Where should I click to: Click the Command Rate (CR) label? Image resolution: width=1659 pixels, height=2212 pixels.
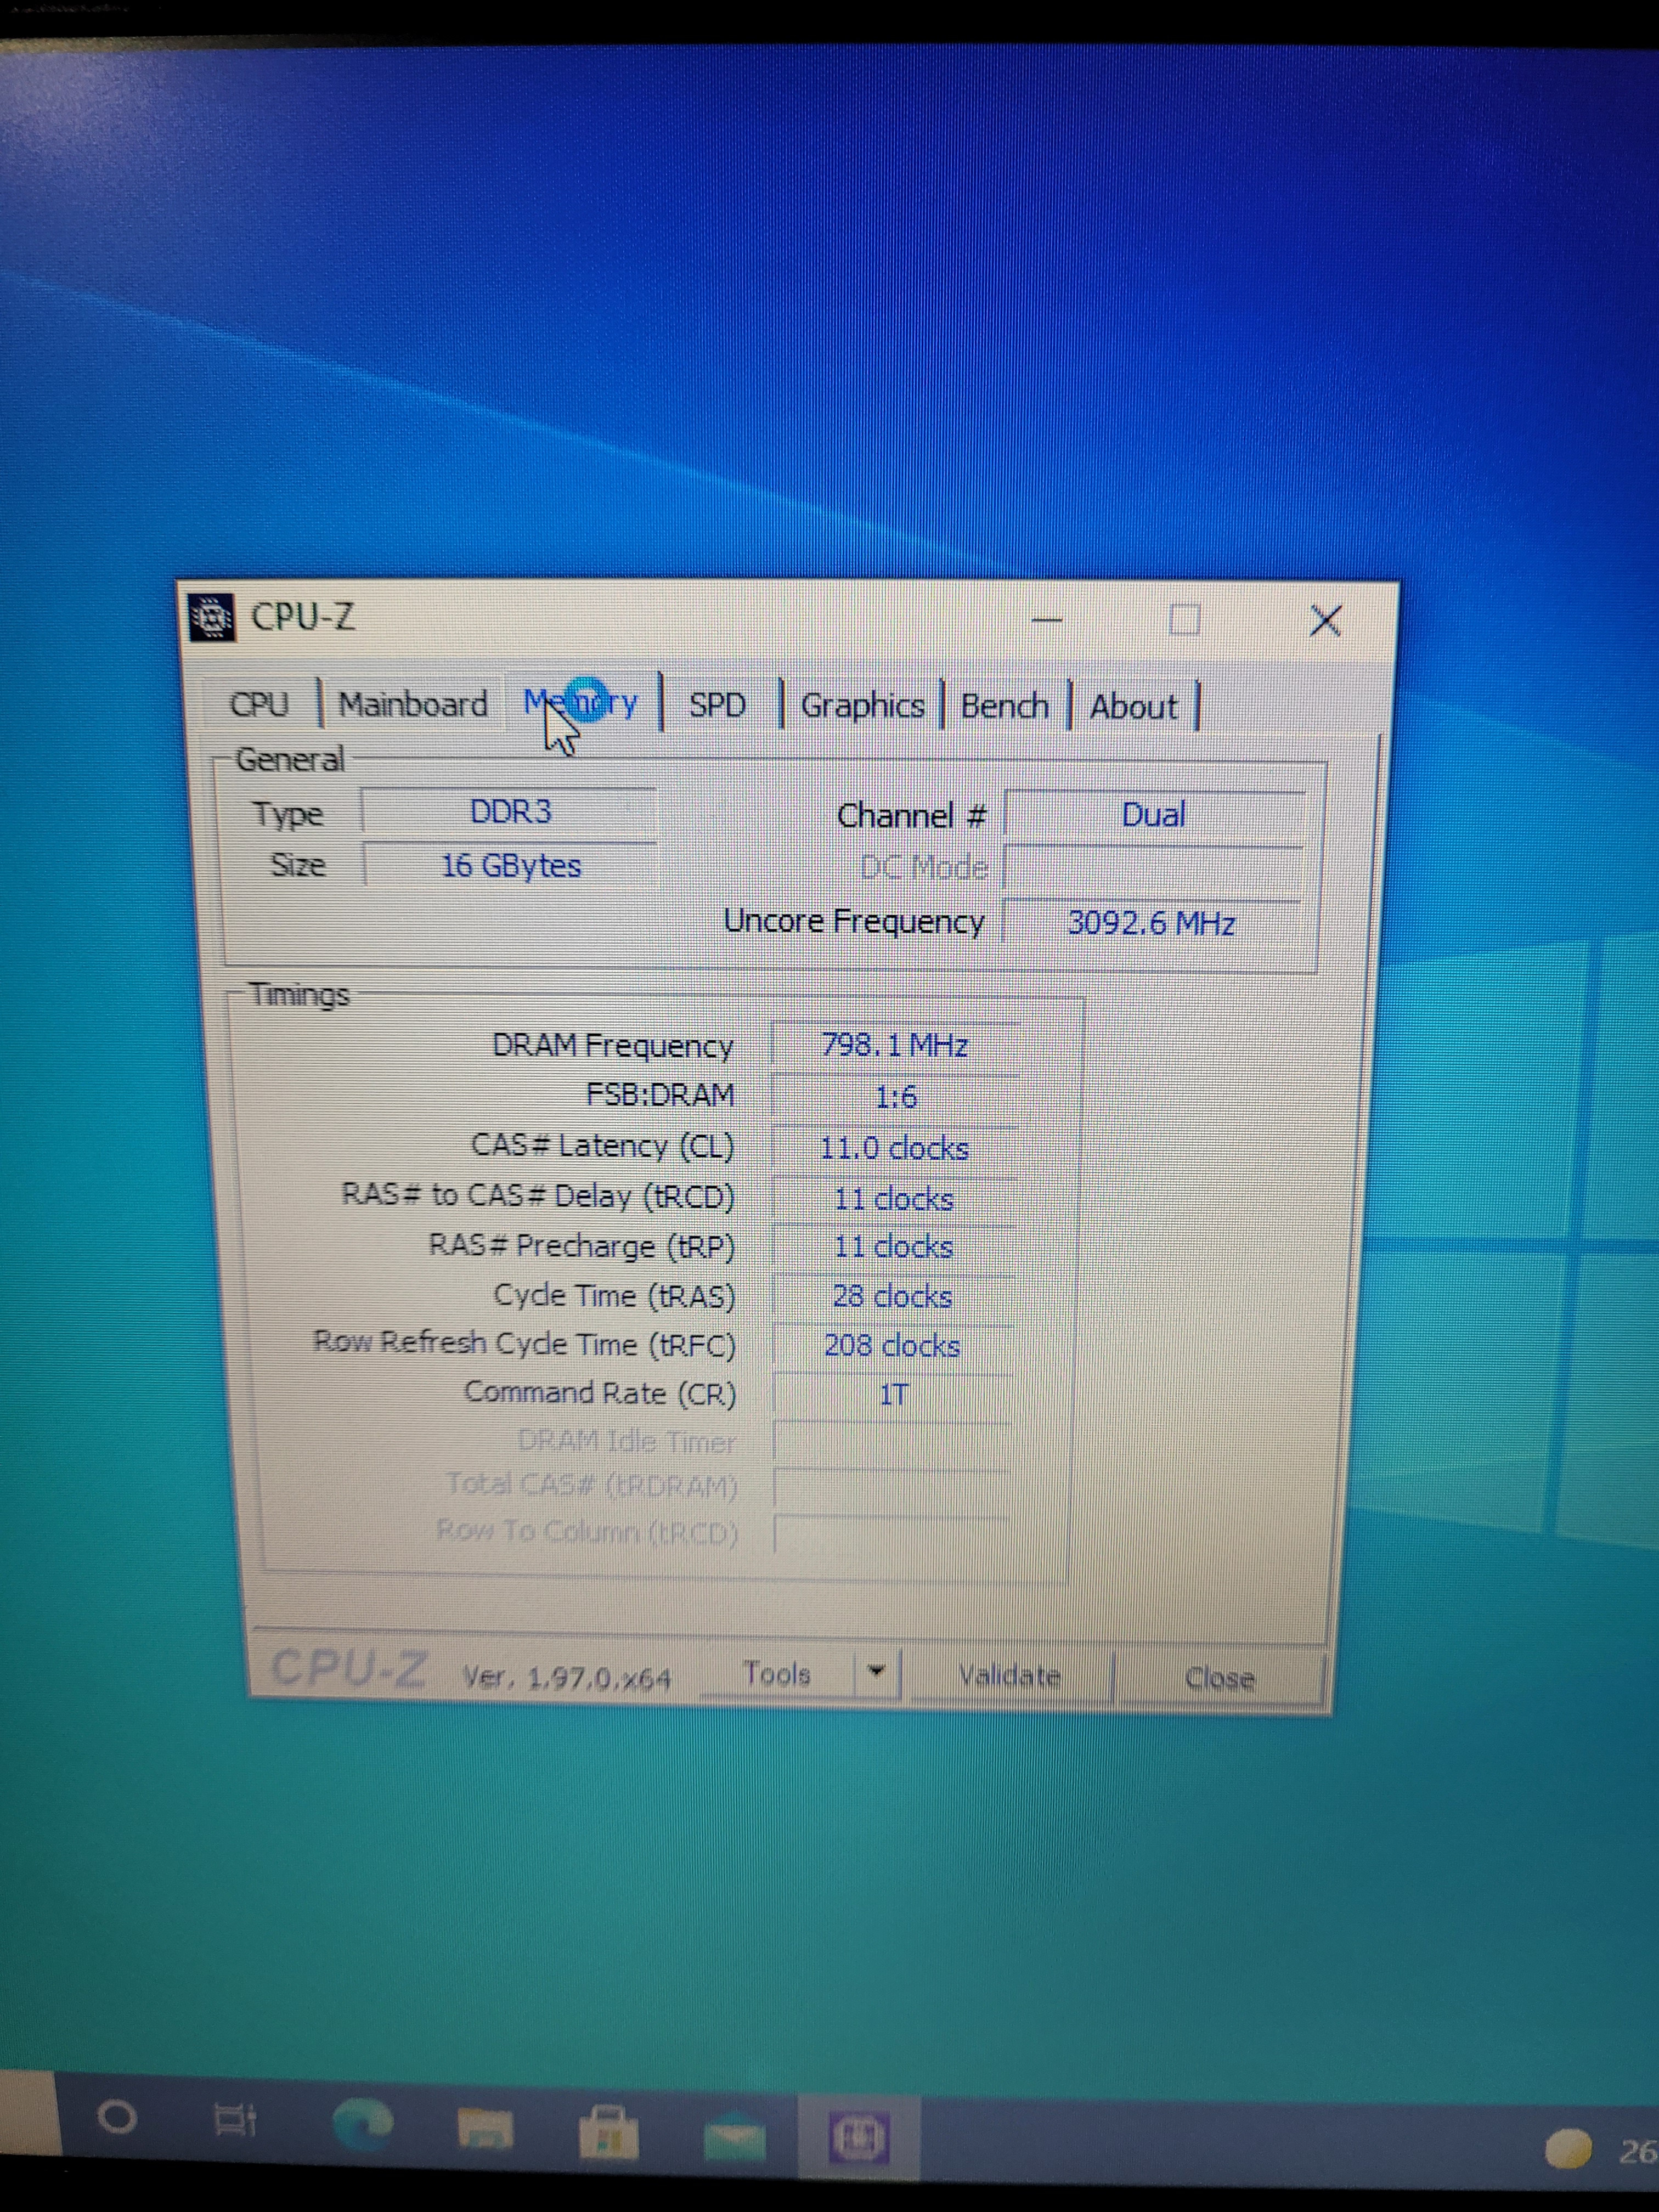[600, 1393]
